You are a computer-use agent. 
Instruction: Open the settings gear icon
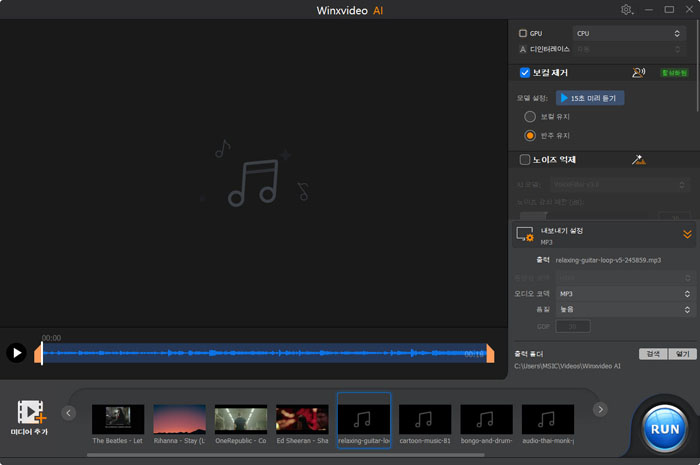click(x=627, y=9)
